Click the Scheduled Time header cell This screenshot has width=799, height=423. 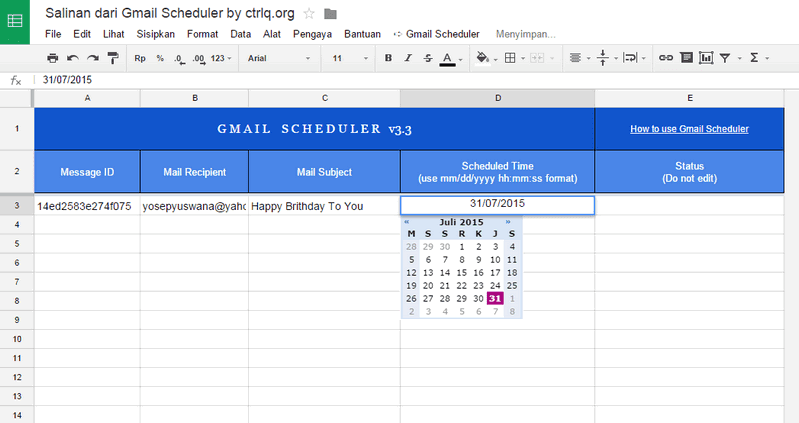[497, 172]
